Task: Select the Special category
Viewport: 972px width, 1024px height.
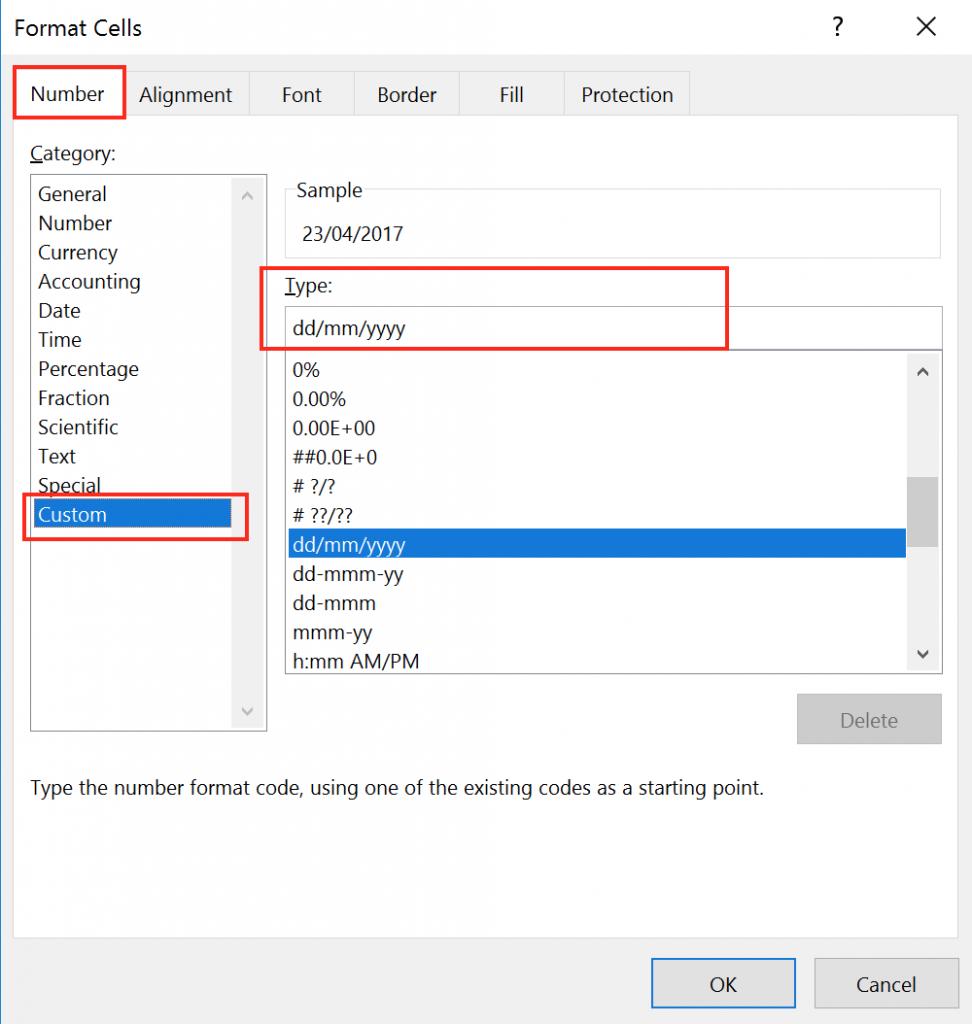Action: (70, 485)
